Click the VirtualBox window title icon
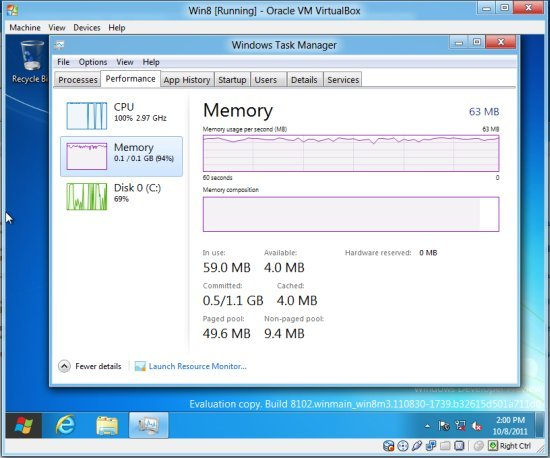This screenshot has height=458, width=550. pos(12,10)
